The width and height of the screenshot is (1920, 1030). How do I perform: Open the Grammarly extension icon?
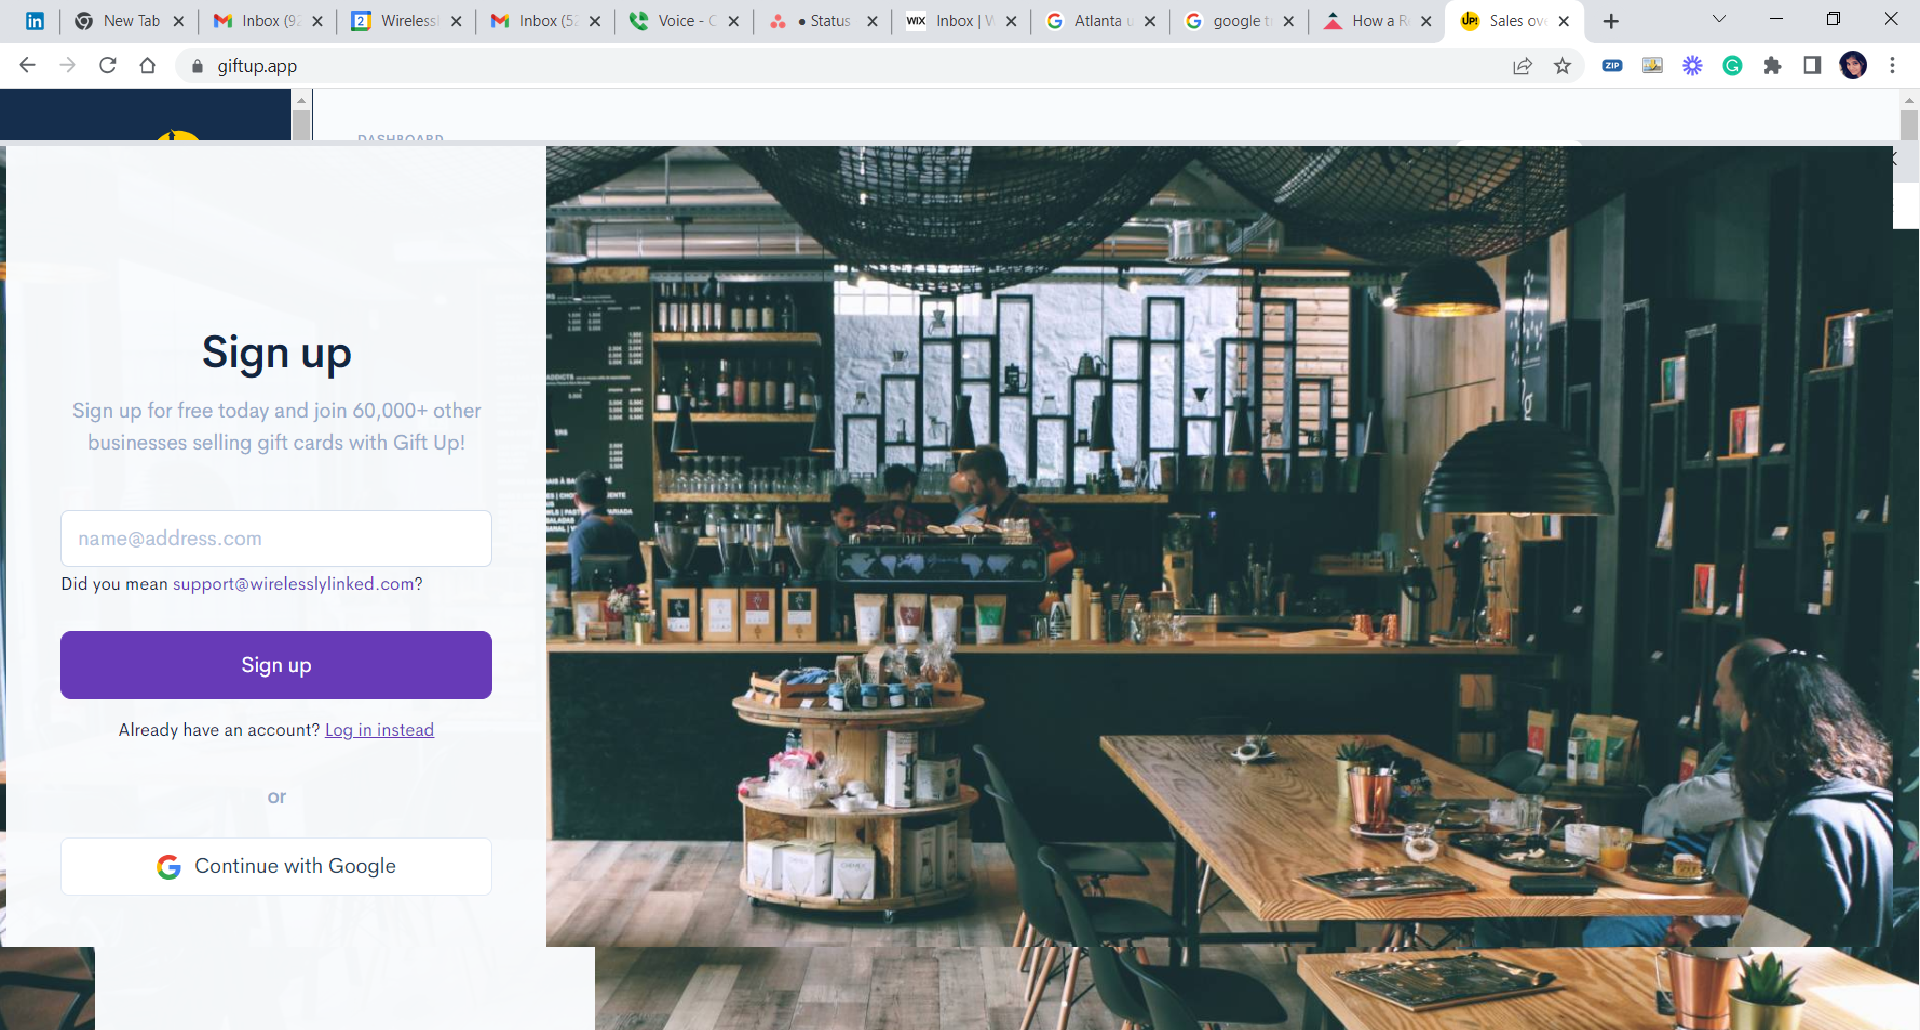(x=1732, y=66)
